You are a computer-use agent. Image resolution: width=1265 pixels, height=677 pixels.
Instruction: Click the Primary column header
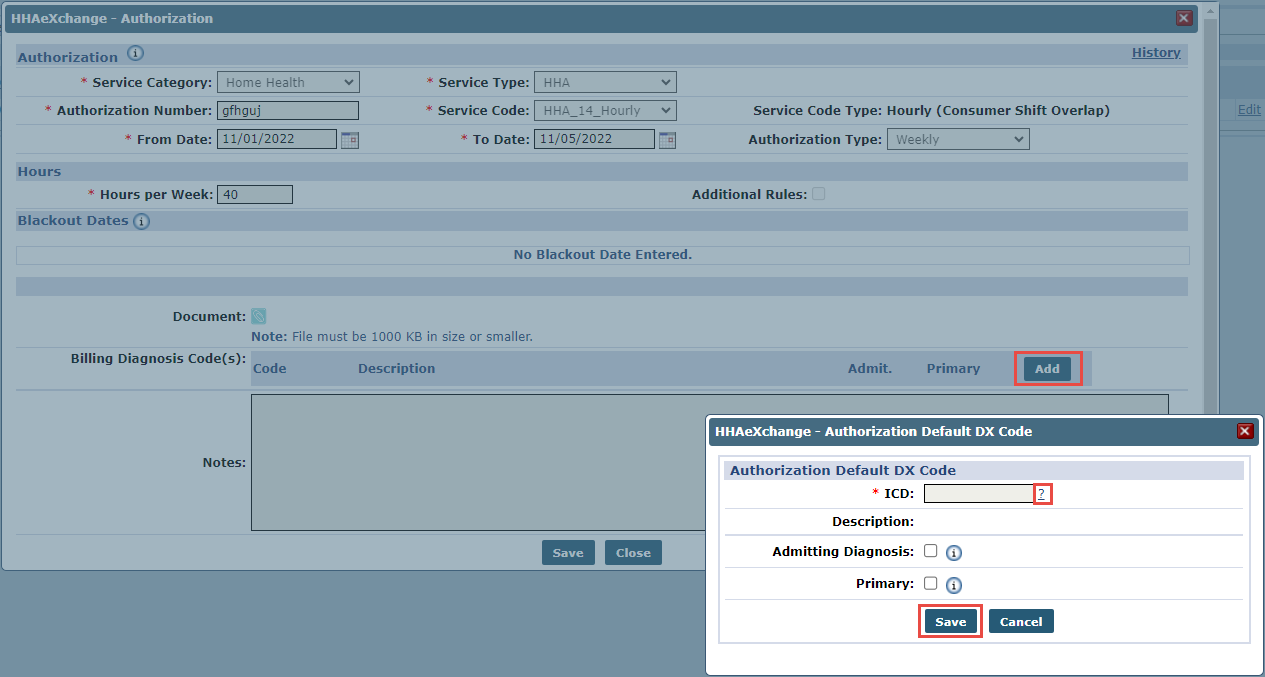pyautogui.click(x=953, y=369)
